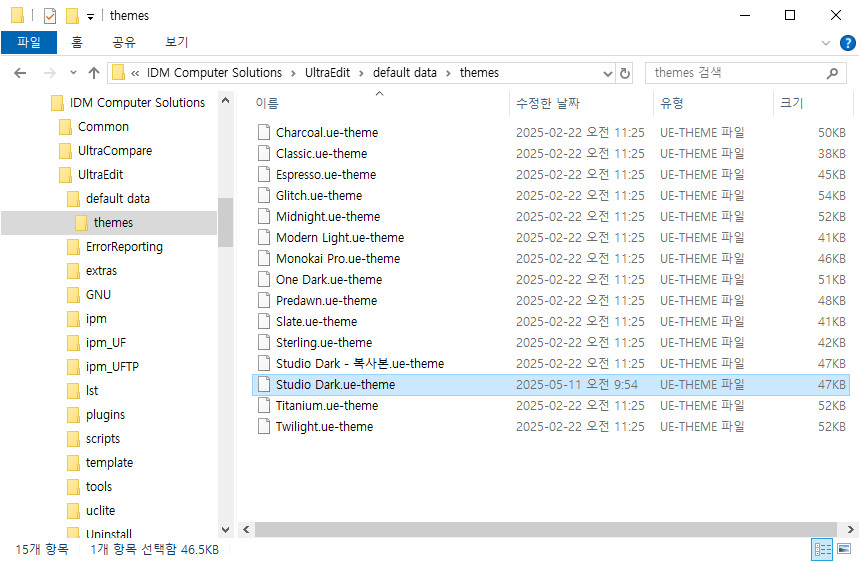Select Predawn.ue-theme file icon
The width and height of the screenshot is (860, 562).
pos(264,300)
